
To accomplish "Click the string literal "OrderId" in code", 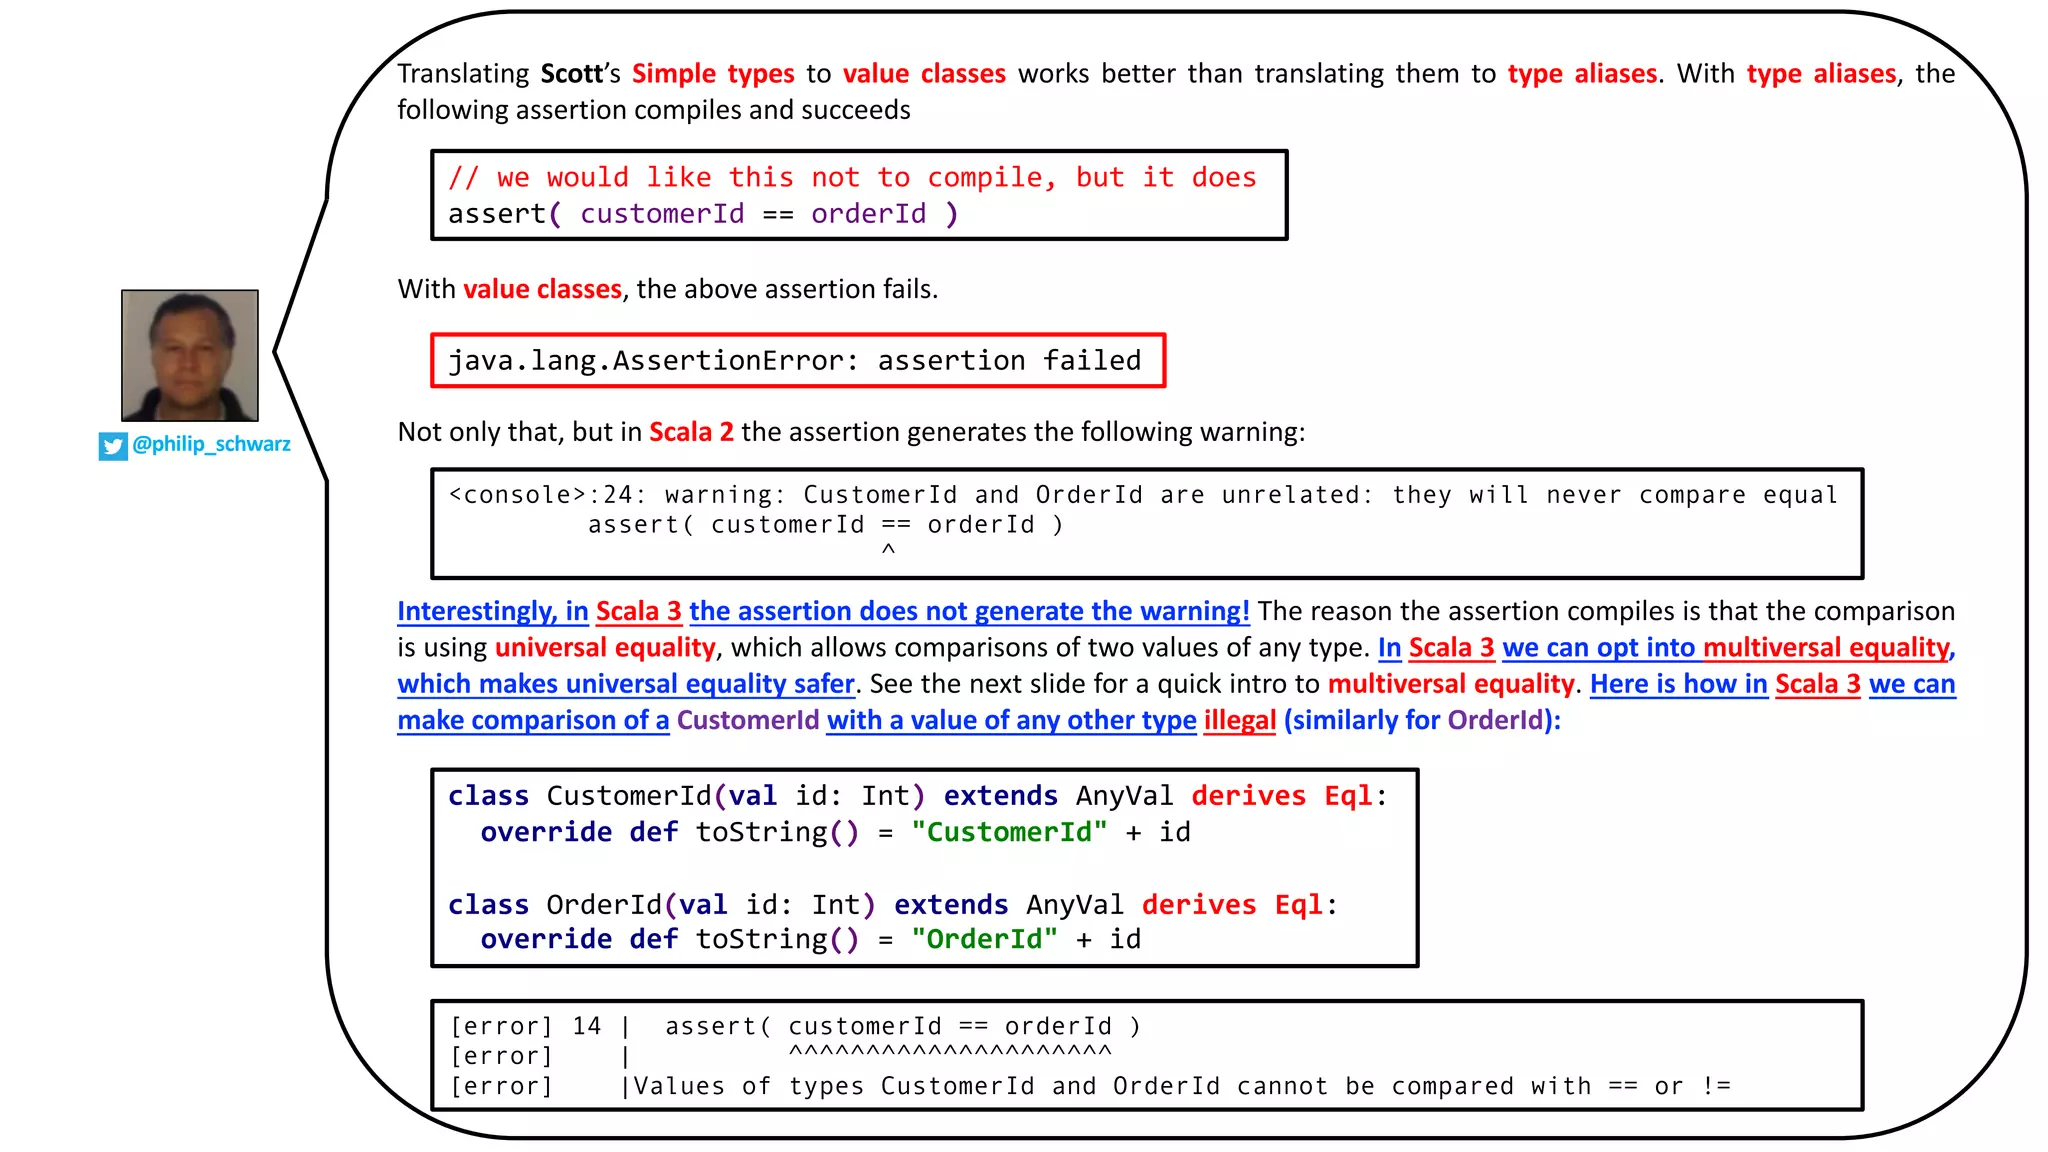I will click(x=984, y=939).
